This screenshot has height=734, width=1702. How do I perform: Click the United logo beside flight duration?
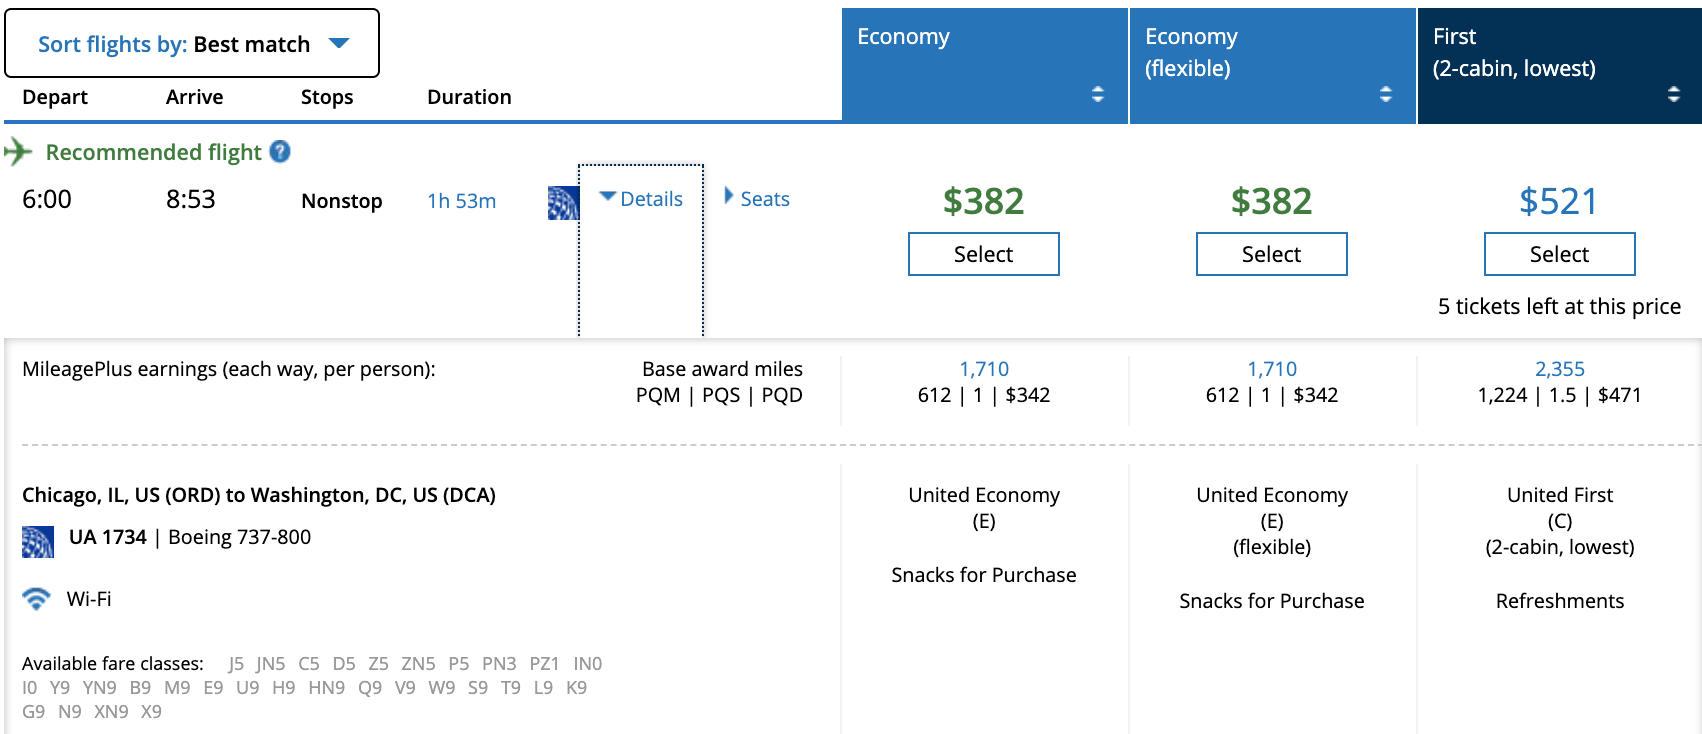[x=563, y=203]
